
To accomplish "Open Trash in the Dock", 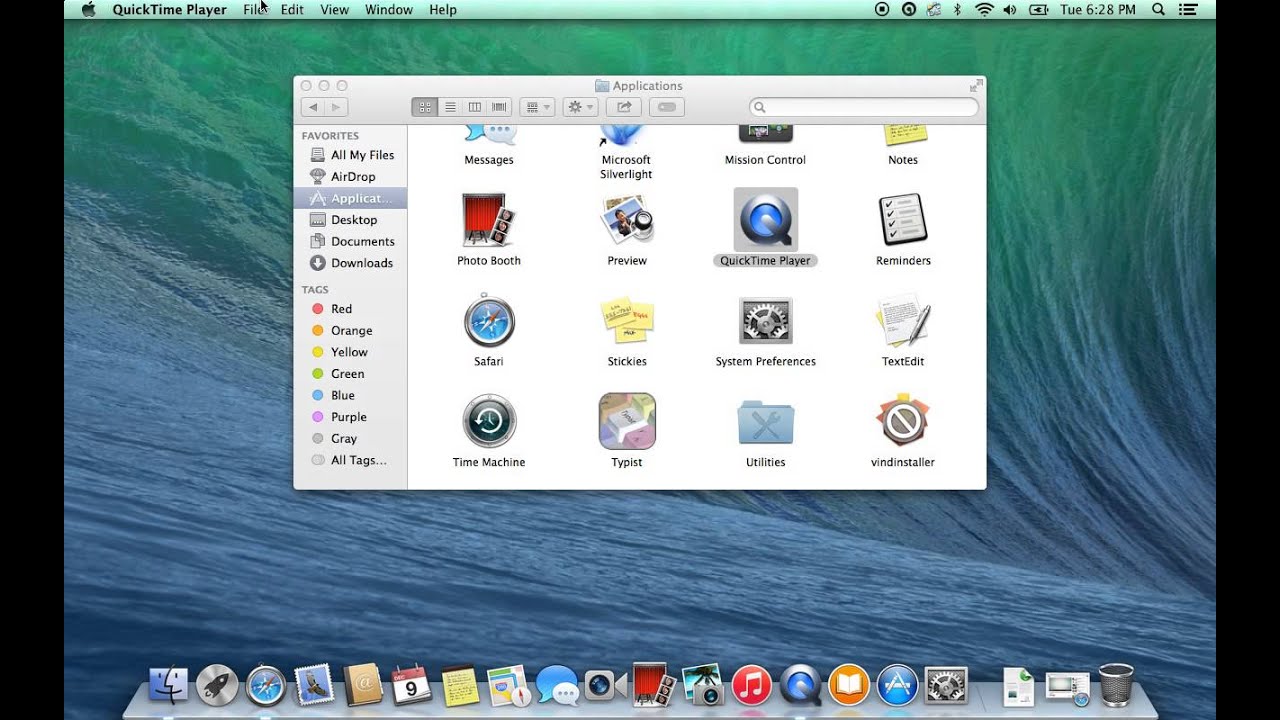I will [x=1116, y=685].
